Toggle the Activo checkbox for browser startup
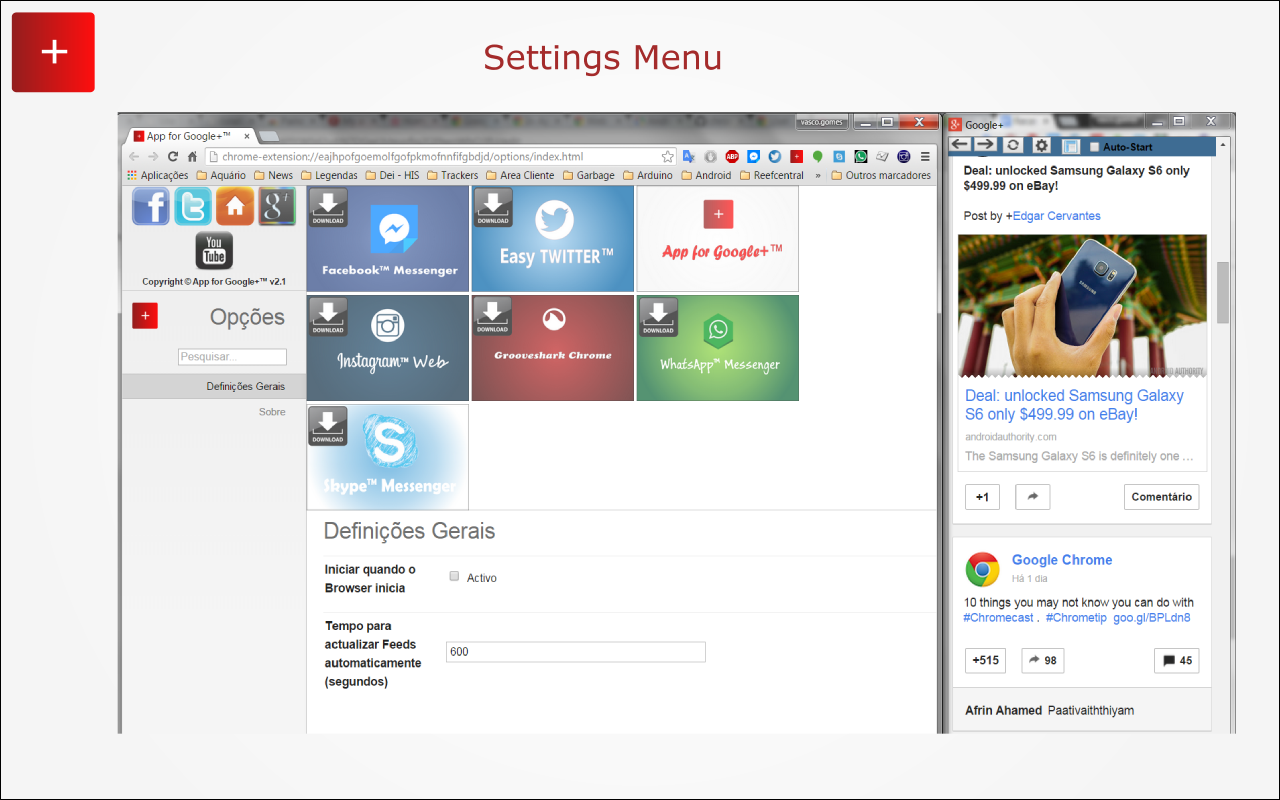The width and height of the screenshot is (1280, 800). [x=454, y=576]
